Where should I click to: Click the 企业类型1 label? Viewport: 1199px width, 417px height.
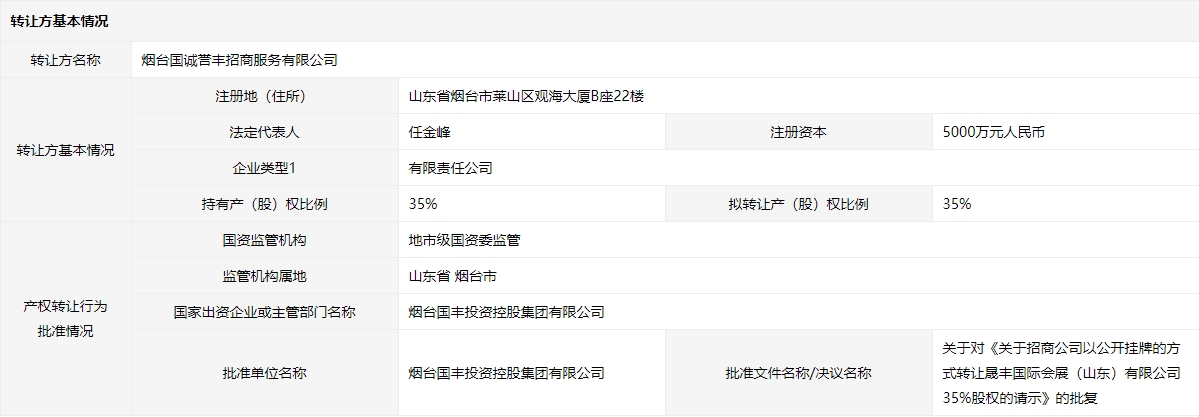pos(264,168)
